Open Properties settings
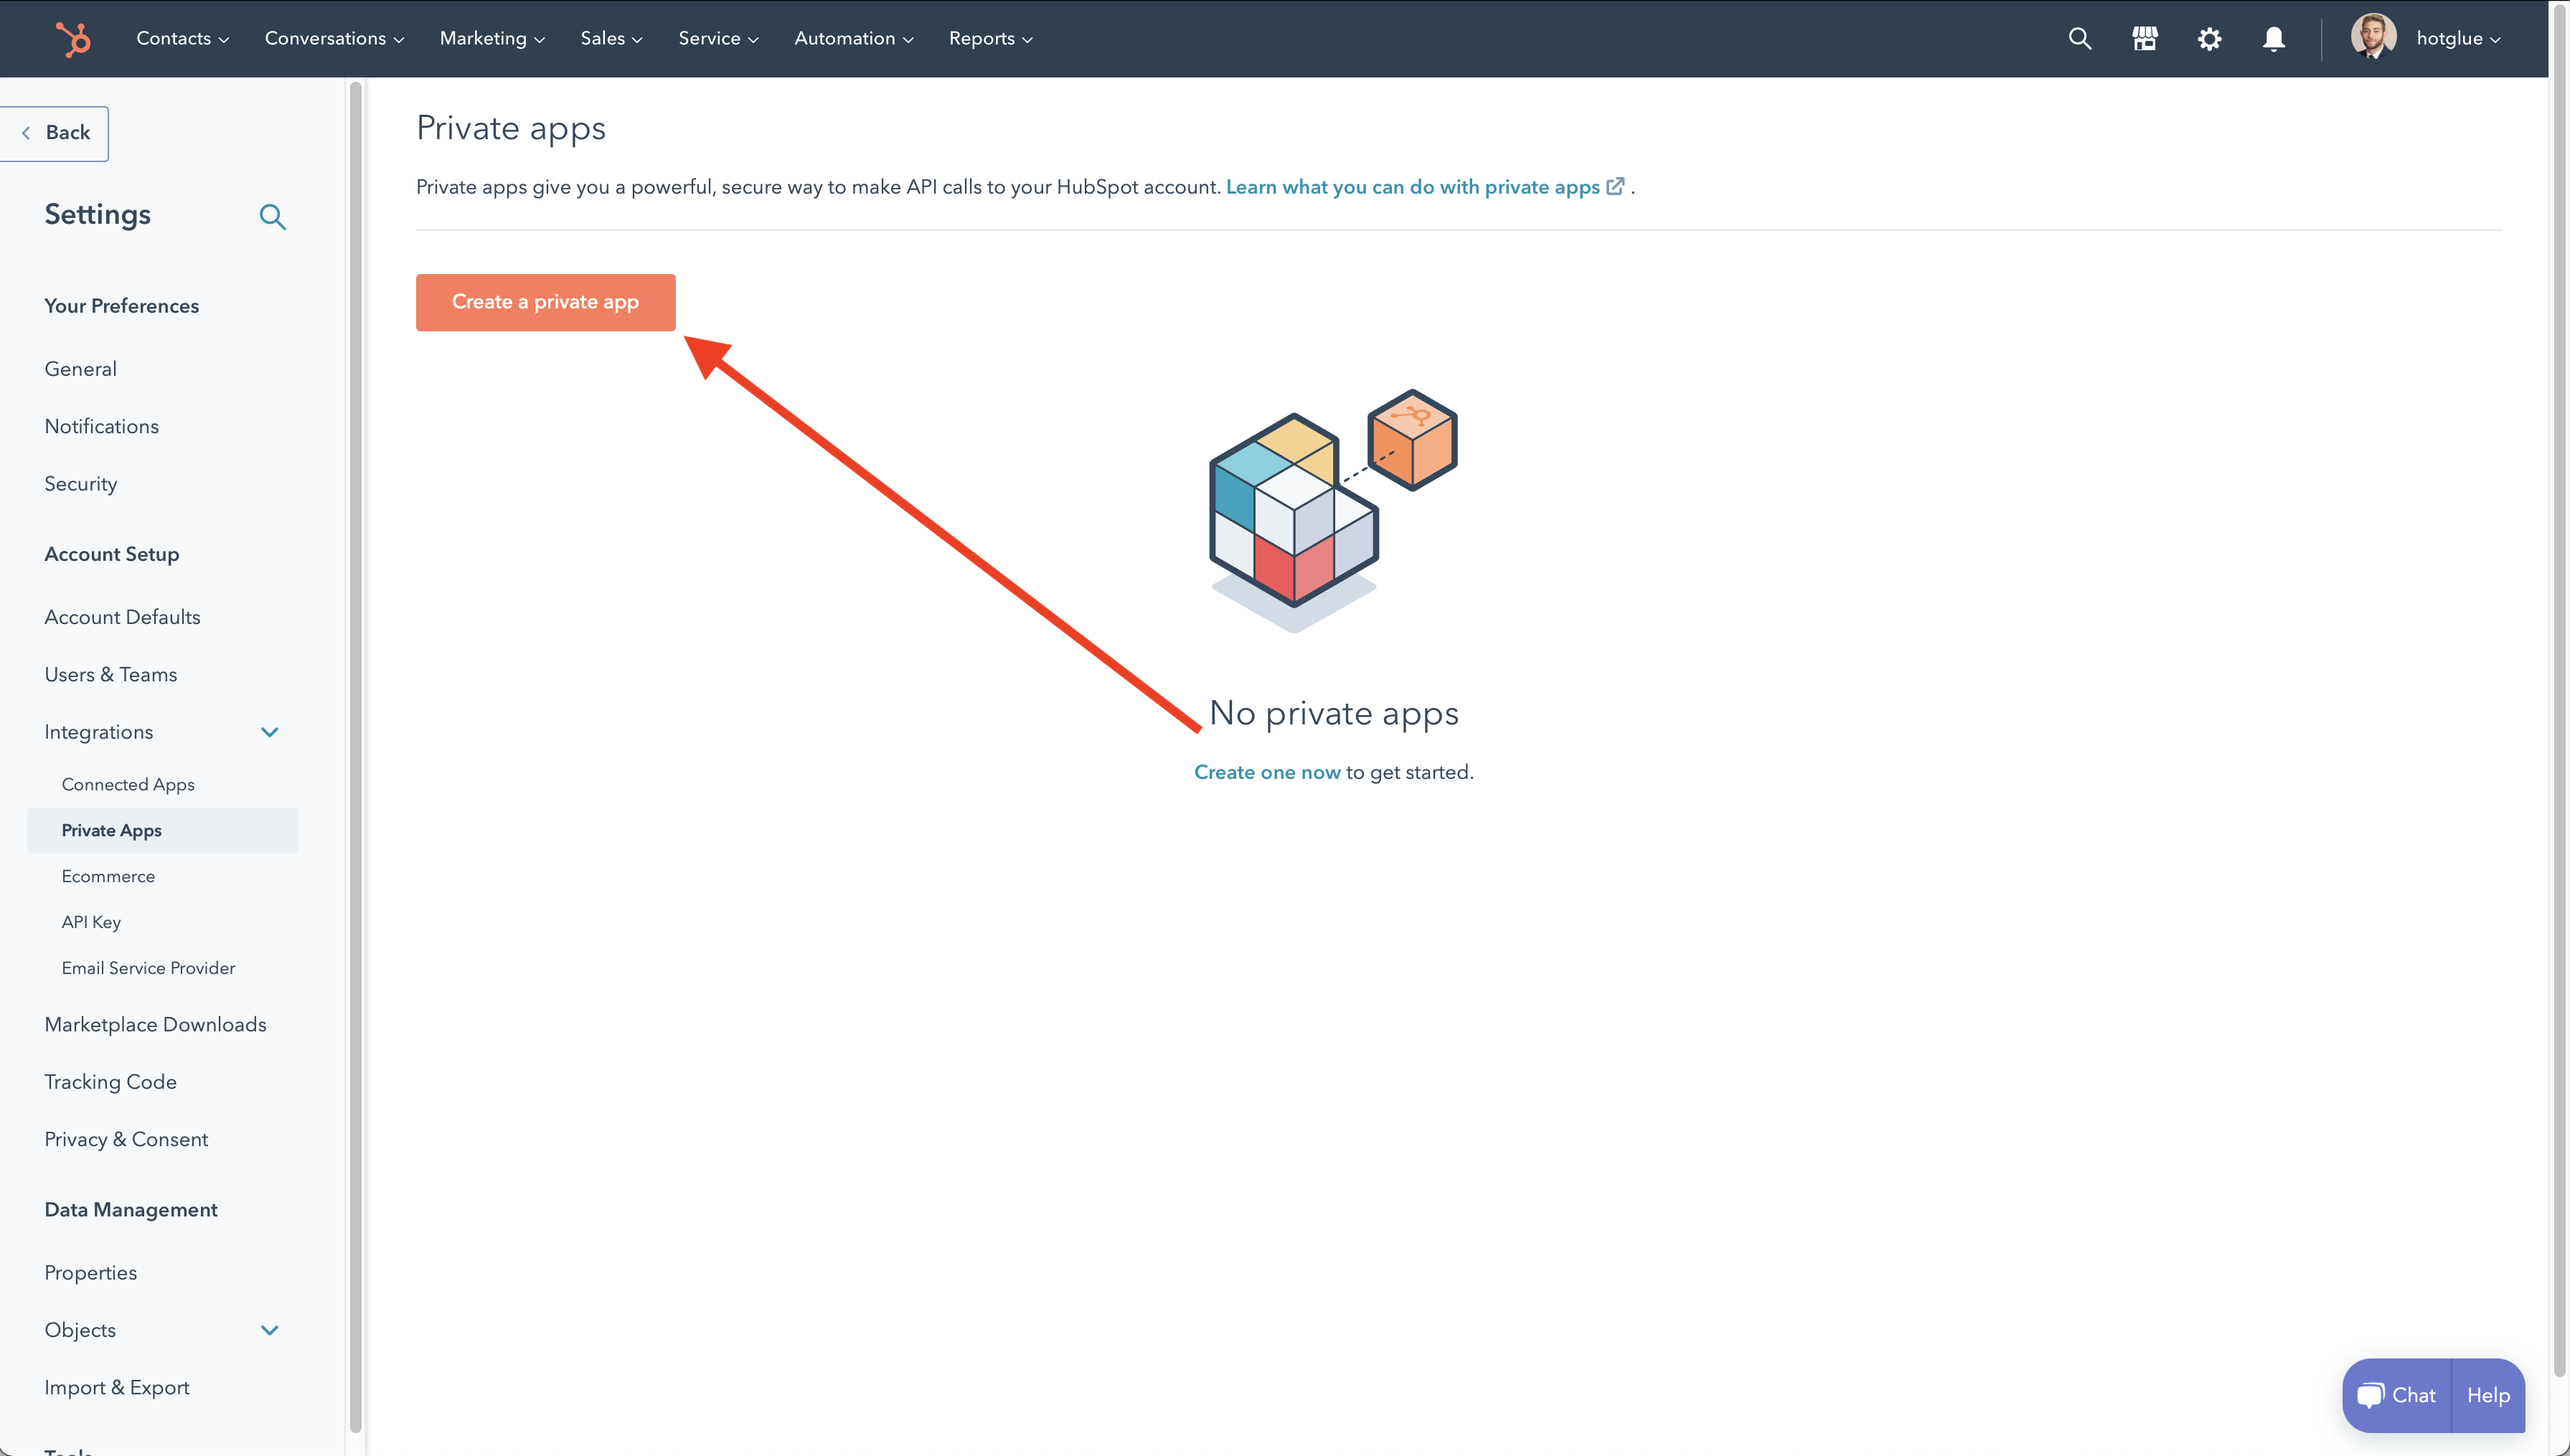 (91, 1273)
